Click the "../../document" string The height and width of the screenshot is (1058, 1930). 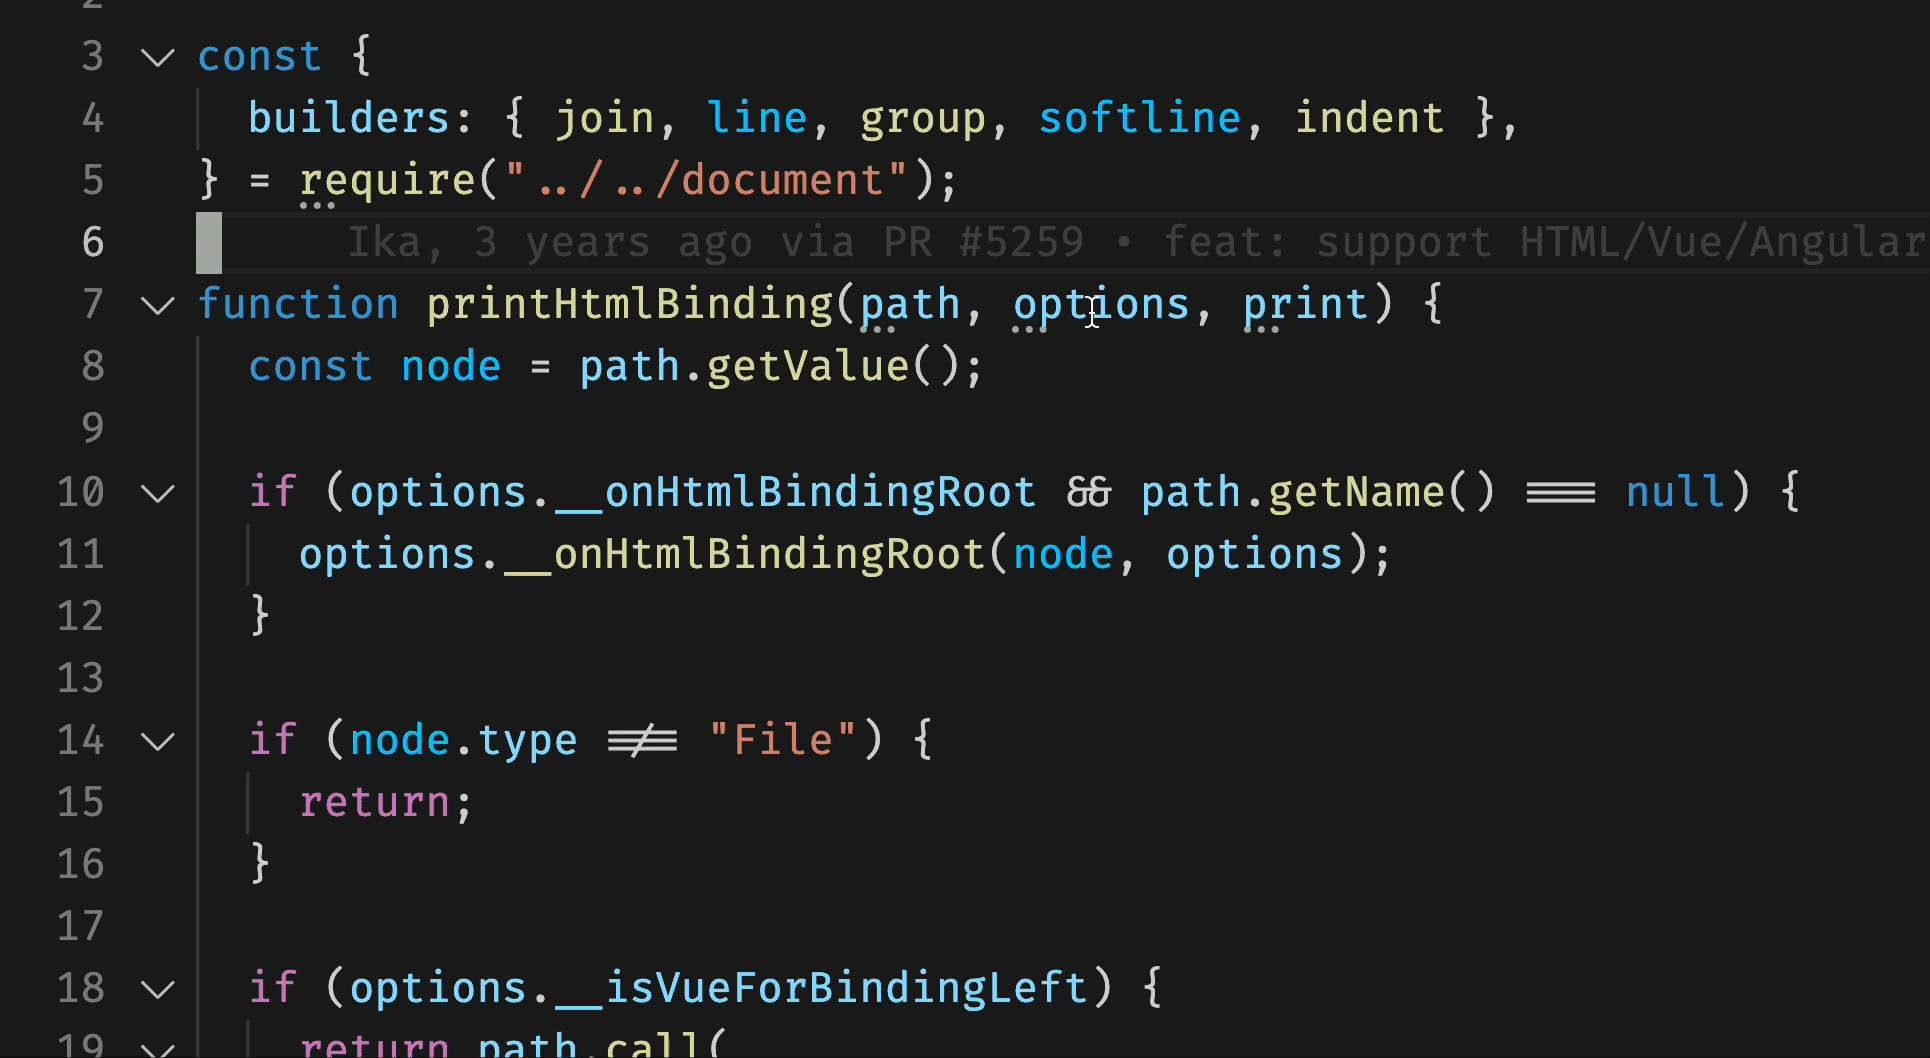pyautogui.click(x=707, y=181)
